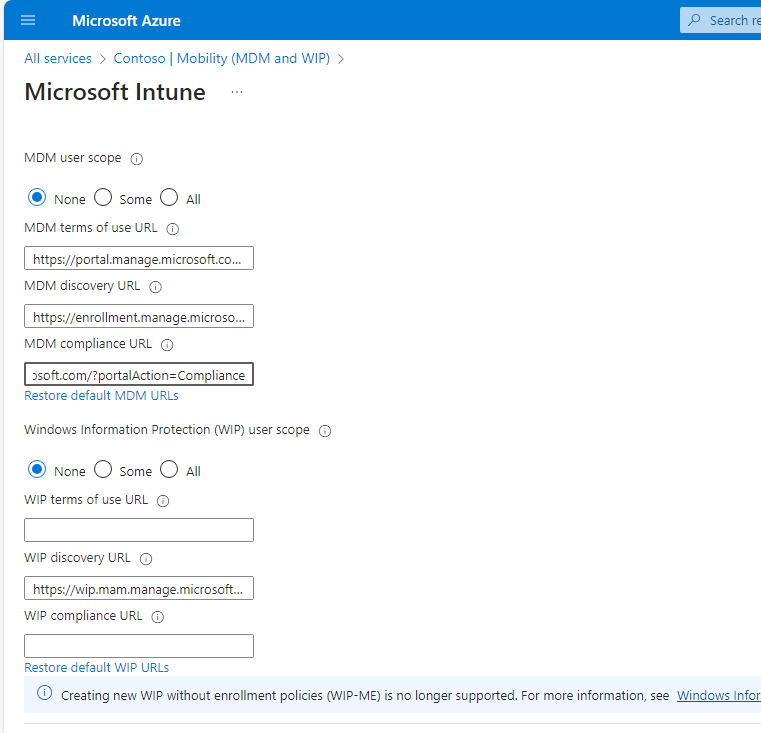The image size is (761, 733).
Task: Click the MDM user scope label
Action: (73, 158)
